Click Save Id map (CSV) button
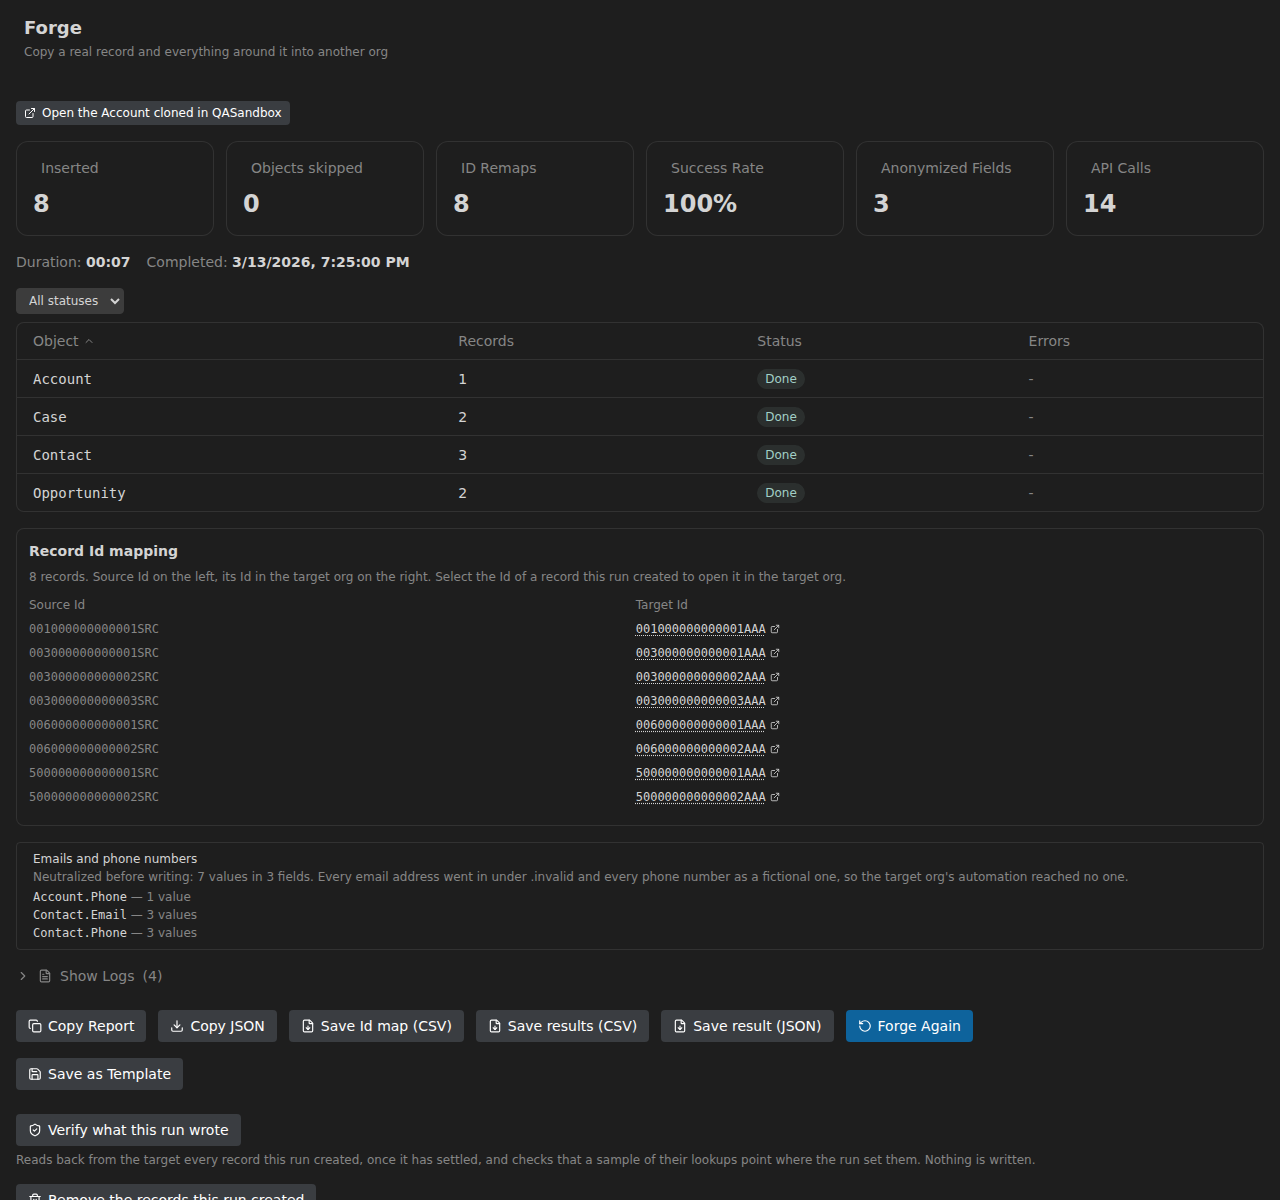The height and width of the screenshot is (1200, 1280). 376,1026
